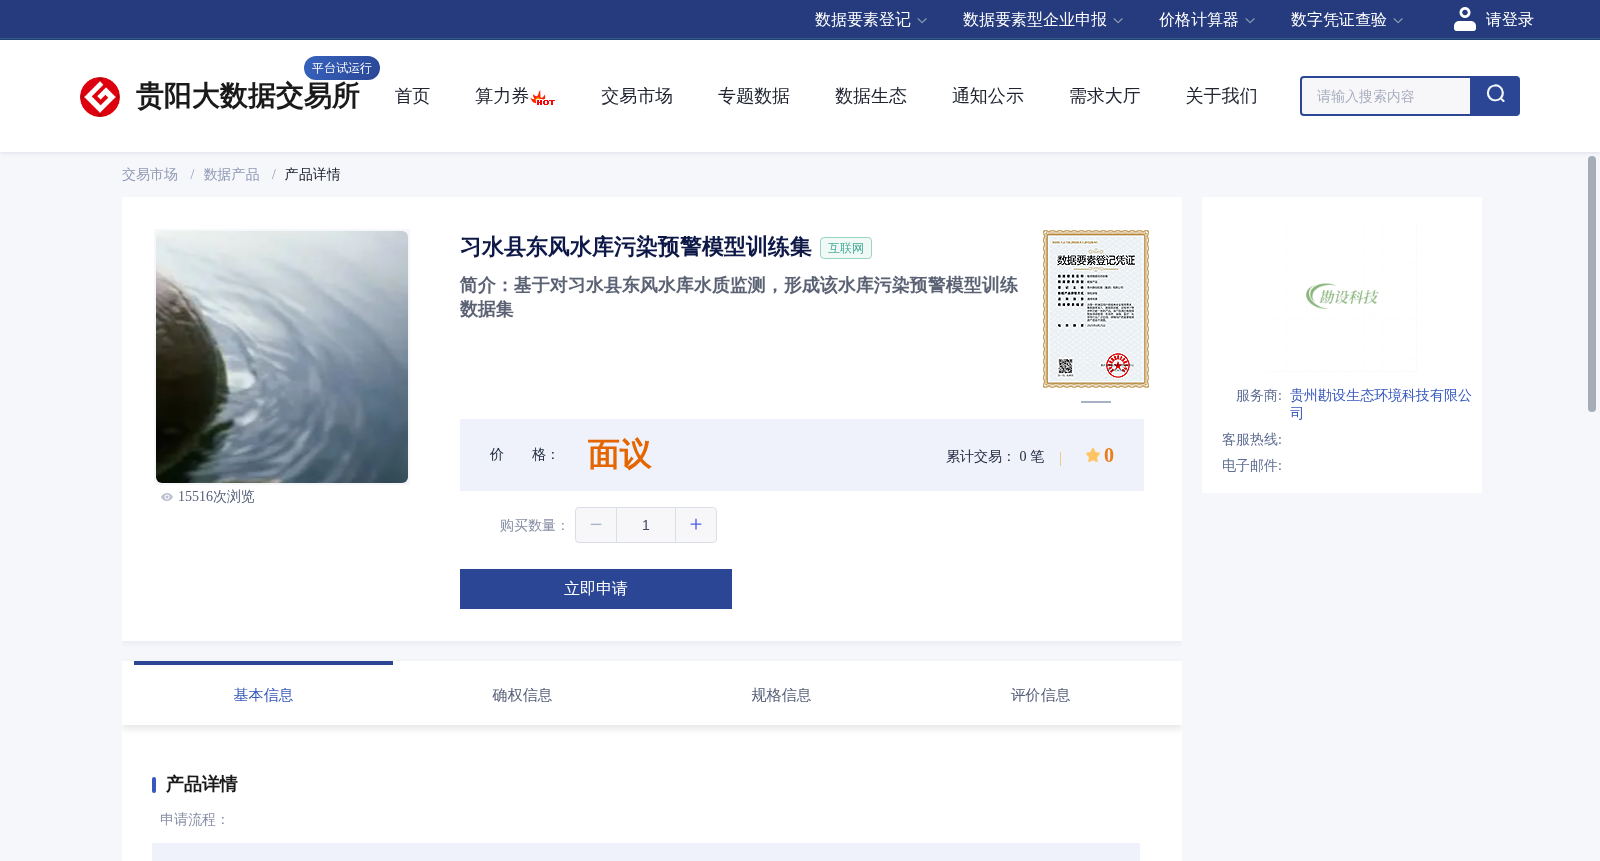Click the 勘设科技 vendor logo

(1342, 296)
